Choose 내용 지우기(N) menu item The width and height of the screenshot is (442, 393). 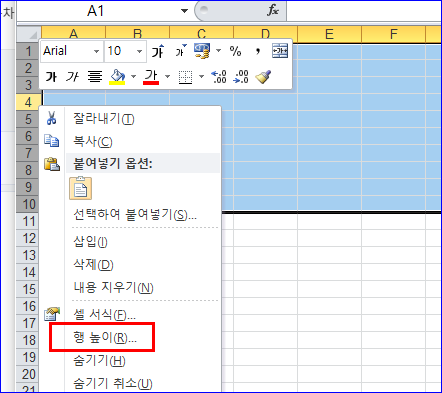(x=113, y=287)
